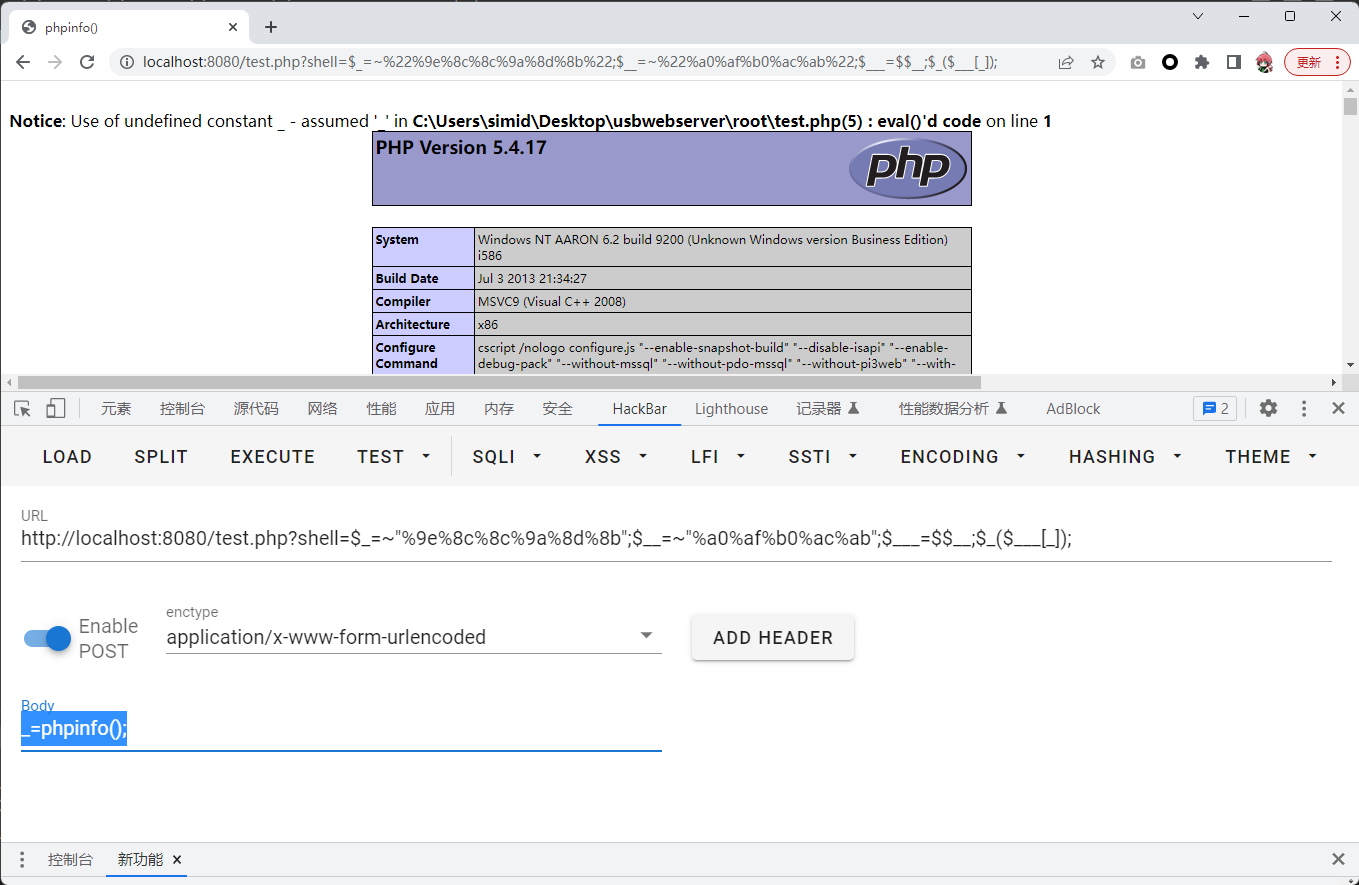This screenshot has height=885, width=1359.
Task: Disable the Enable POST switch
Action: coord(48,638)
